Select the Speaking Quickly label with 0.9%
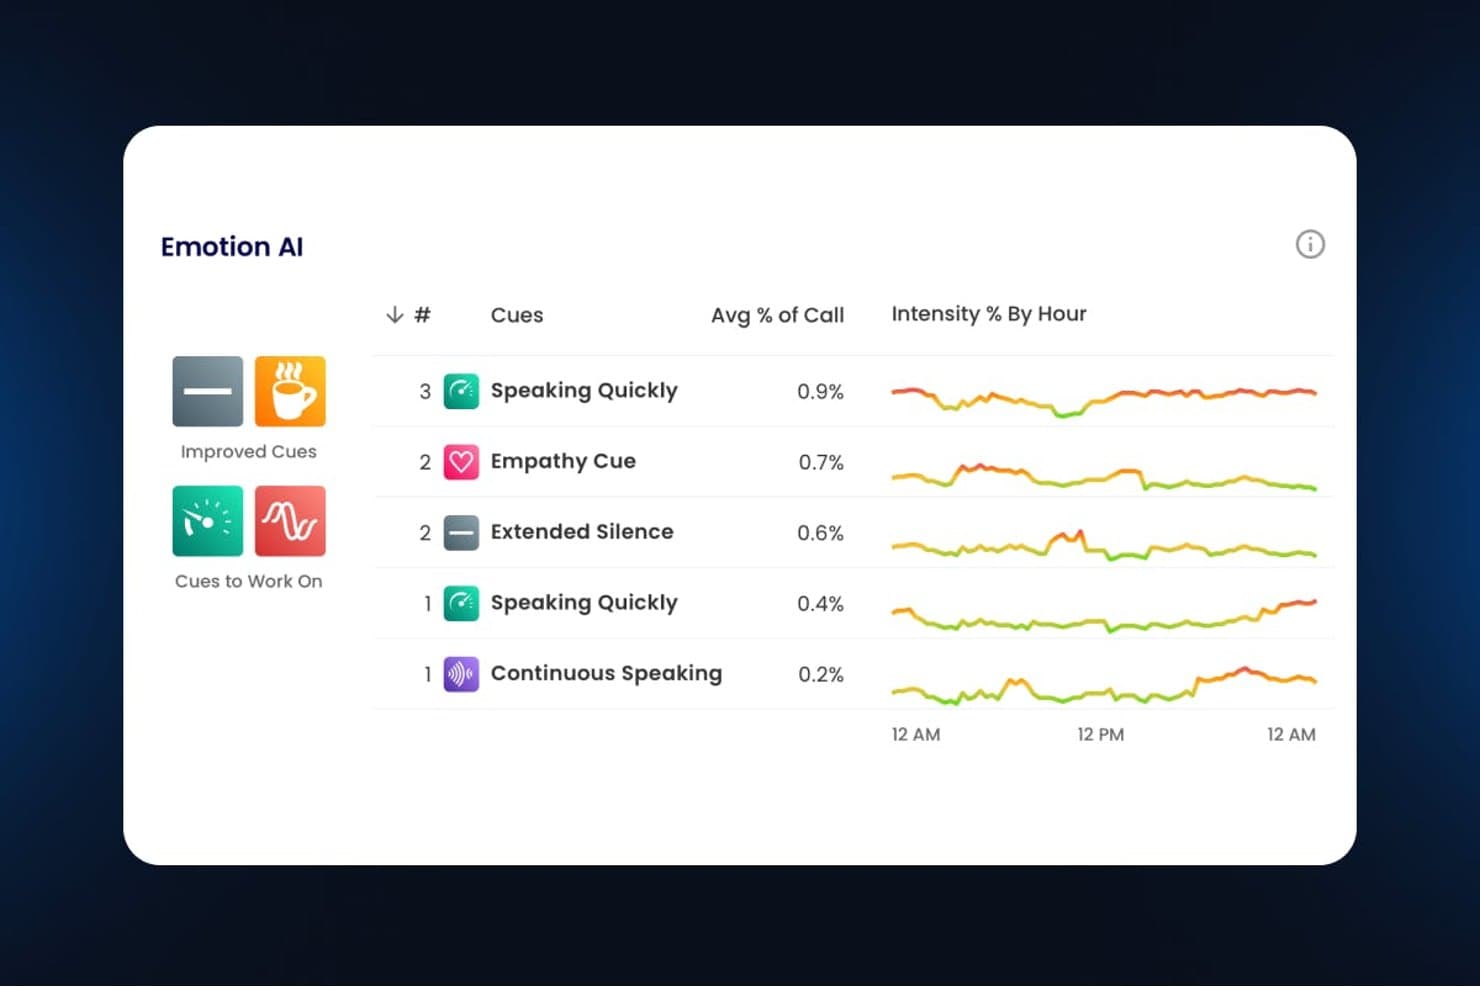The image size is (1480, 987). click(x=584, y=391)
